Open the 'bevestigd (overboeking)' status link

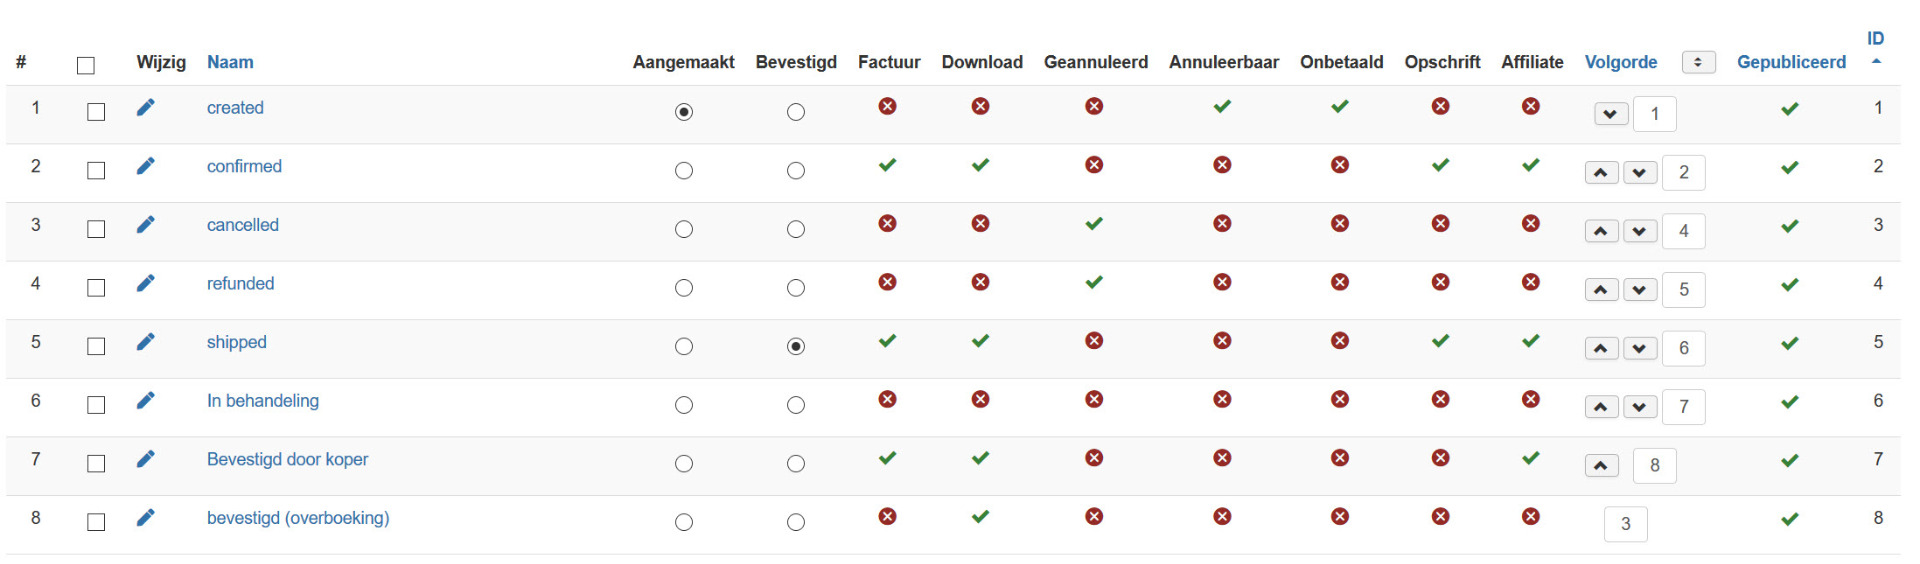(x=298, y=518)
